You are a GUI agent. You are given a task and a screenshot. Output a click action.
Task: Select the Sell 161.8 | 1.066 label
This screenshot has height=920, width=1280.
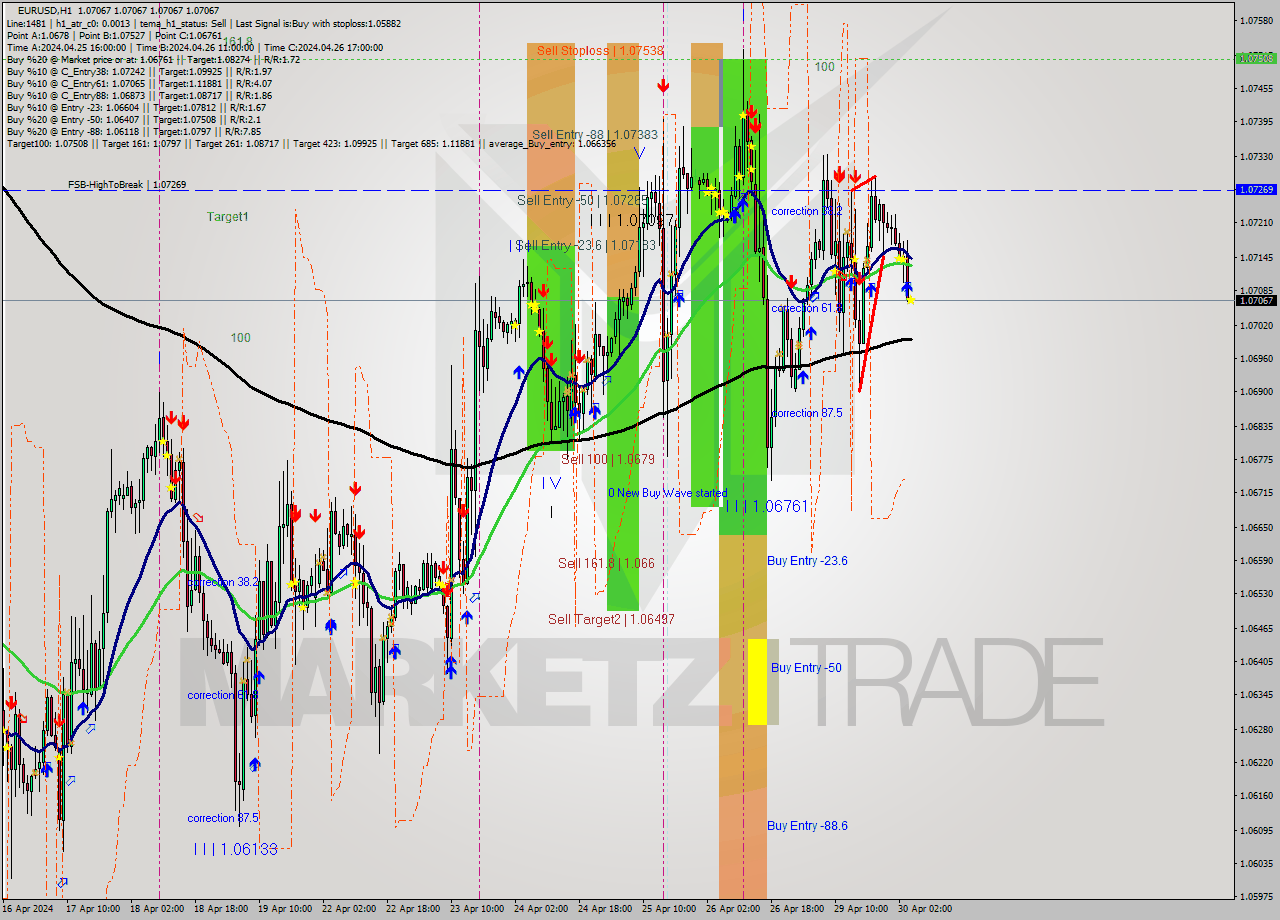pyautogui.click(x=606, y=563)
